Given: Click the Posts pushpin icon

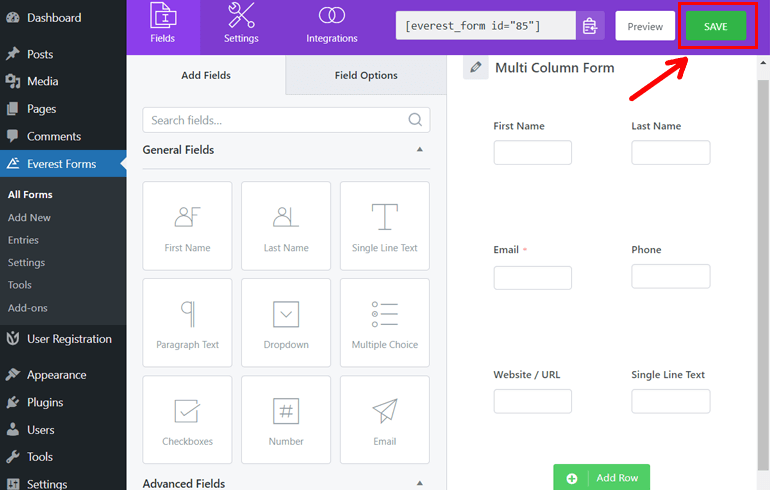Looking at the screenshot, I should click(x=13, y=54).
